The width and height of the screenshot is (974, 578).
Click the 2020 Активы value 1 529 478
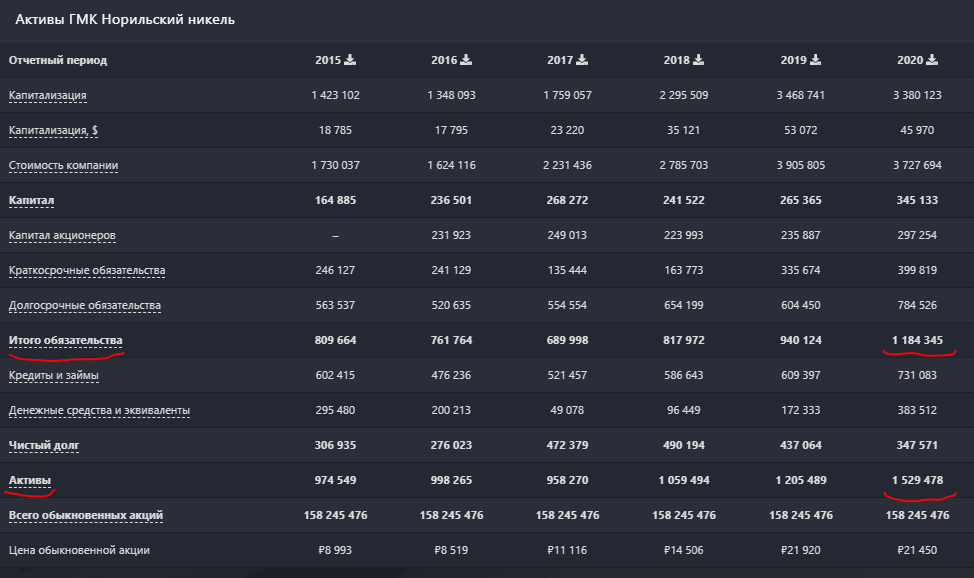(x=920, y=480)
